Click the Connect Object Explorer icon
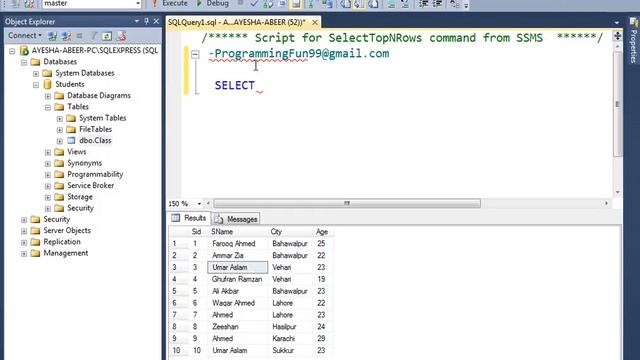The image size is (640, 360). pos(52,36)
